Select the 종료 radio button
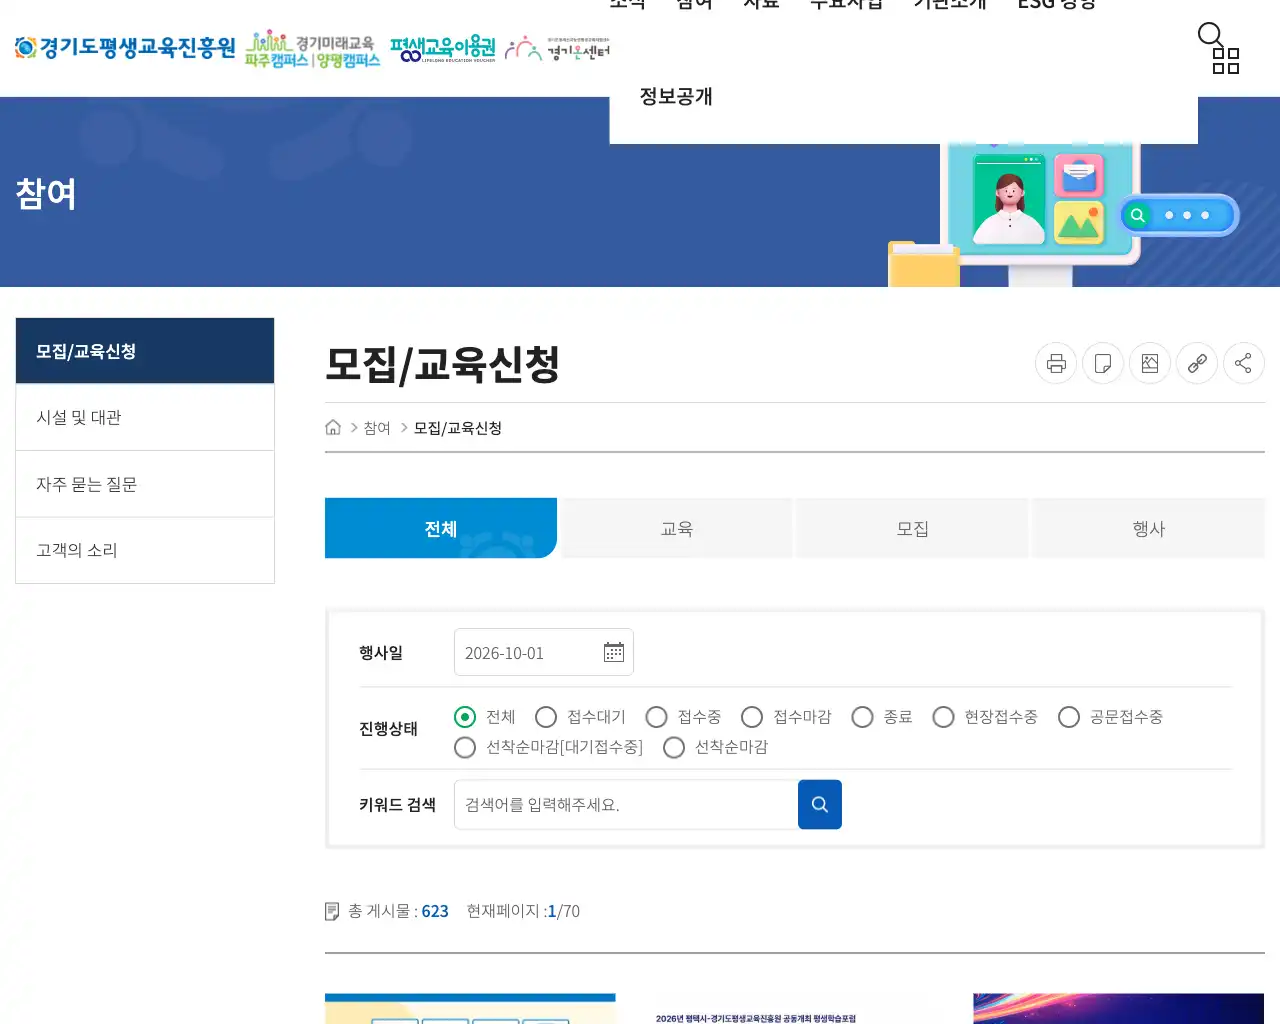This screenshot has height=1024, width=1280. pyautogui.click(x=863, y=717)
